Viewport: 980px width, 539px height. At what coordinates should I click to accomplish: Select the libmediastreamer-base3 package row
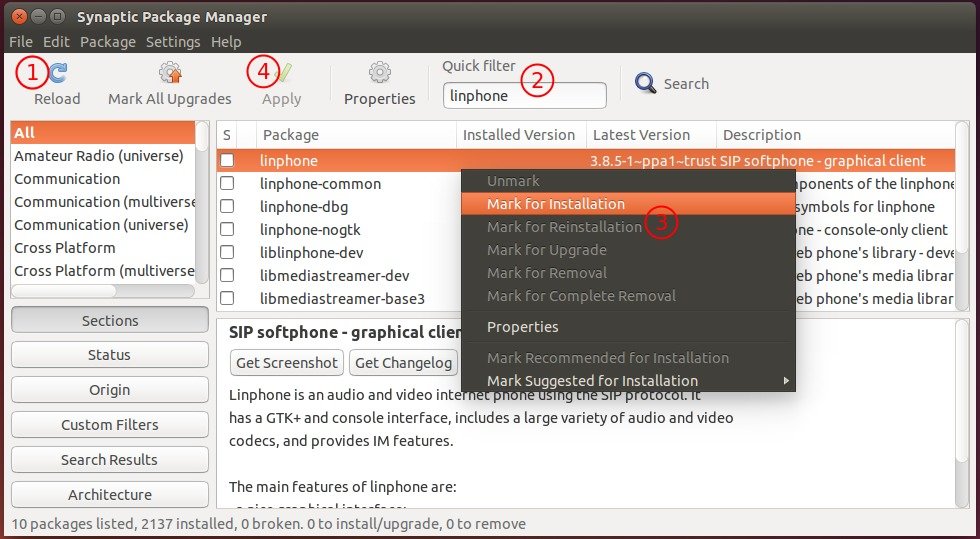click(339, 299)
